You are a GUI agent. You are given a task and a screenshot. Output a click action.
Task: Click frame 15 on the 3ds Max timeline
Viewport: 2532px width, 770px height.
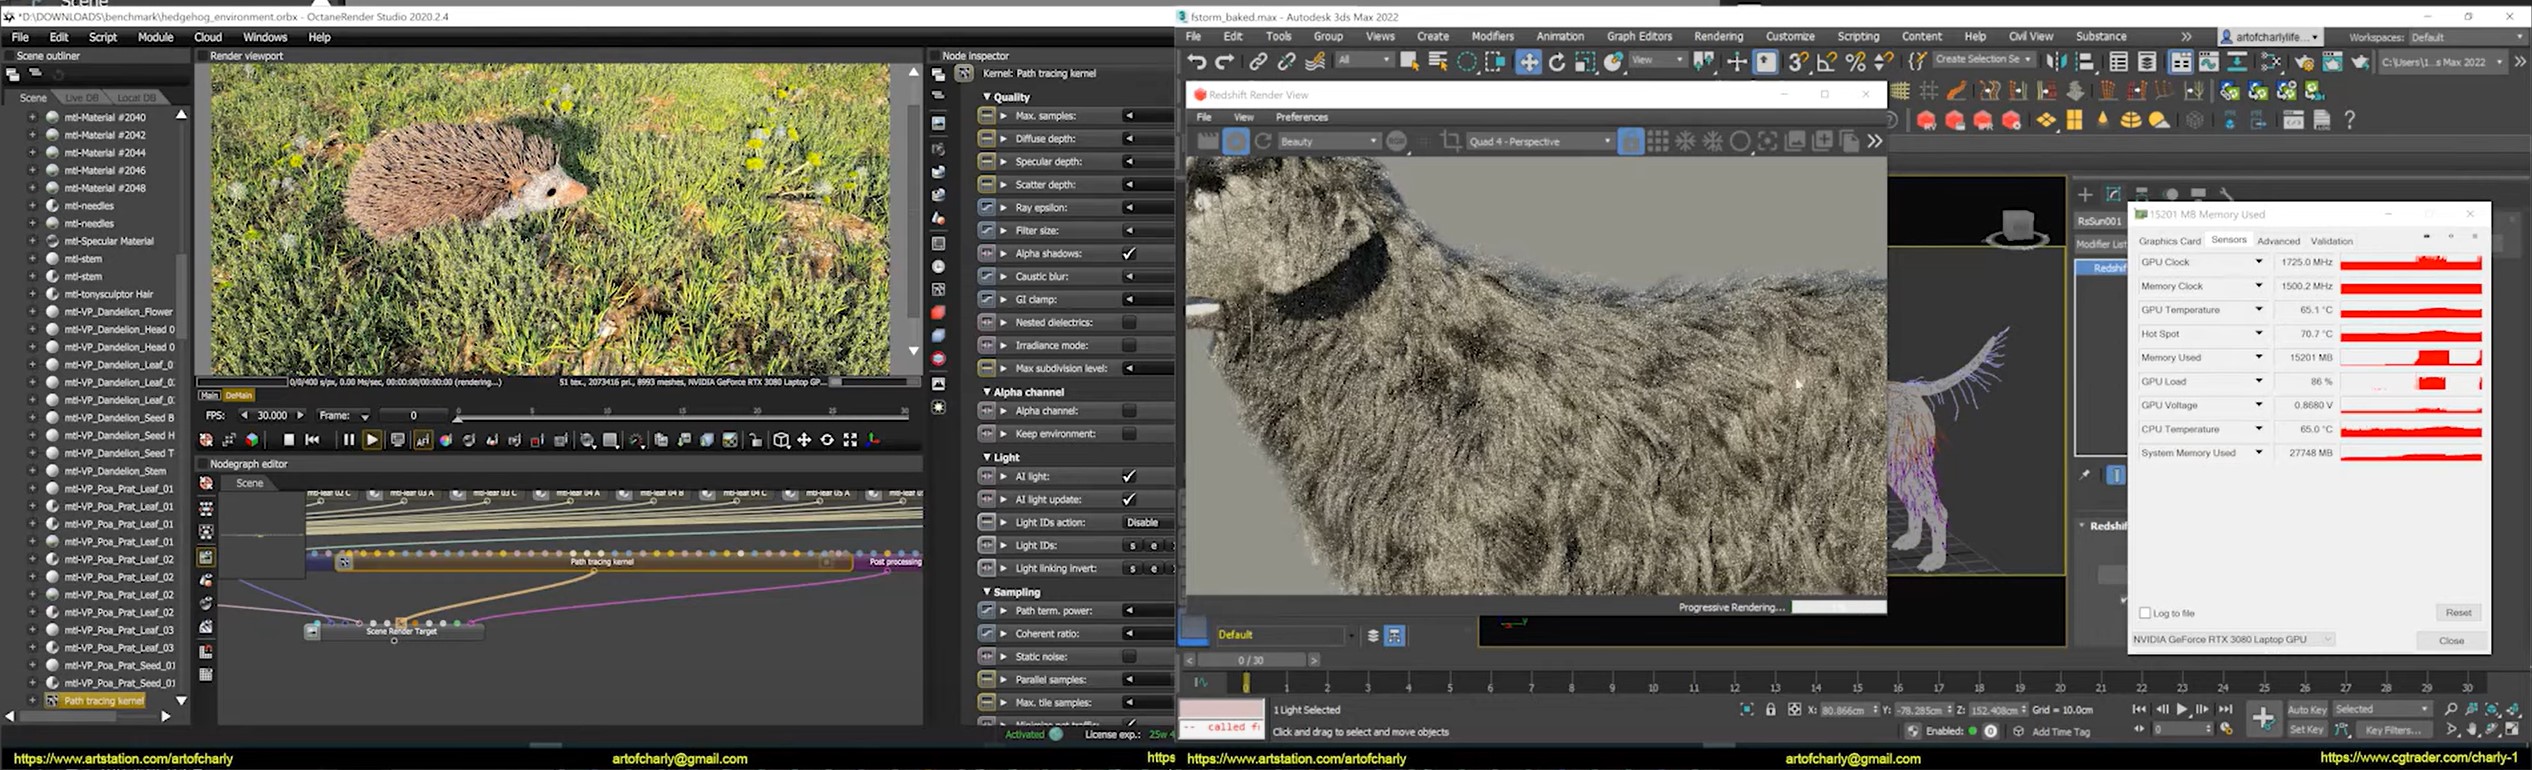tap(1856, 684)
